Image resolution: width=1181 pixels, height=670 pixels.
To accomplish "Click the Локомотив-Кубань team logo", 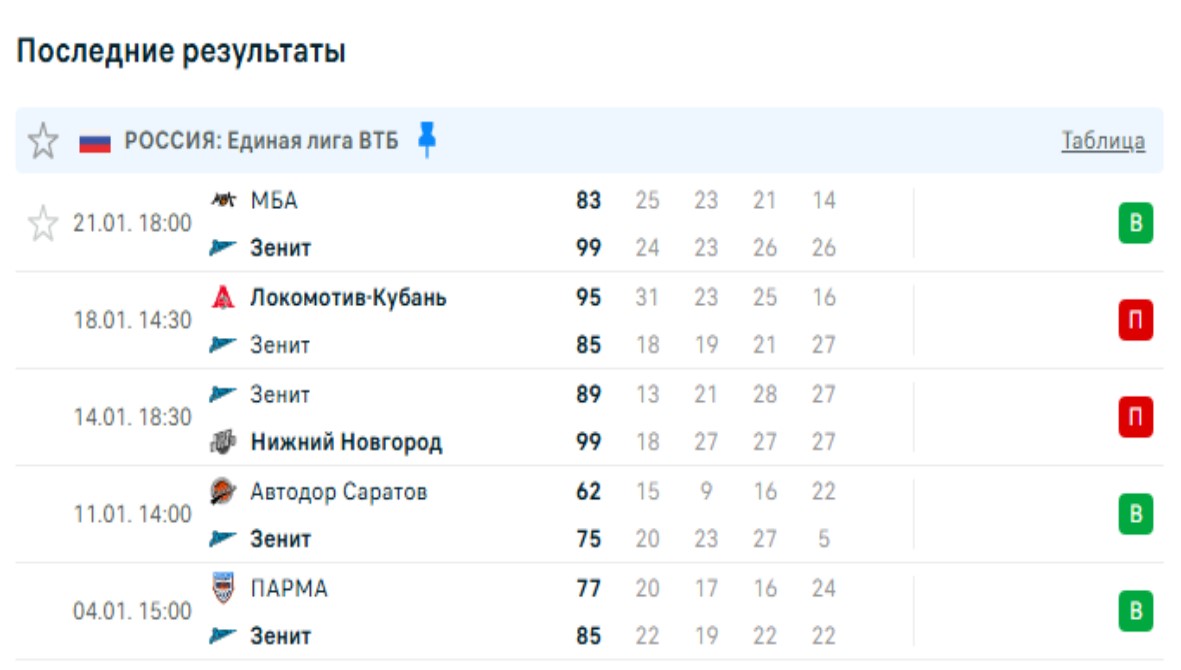I will click(223, 297).
